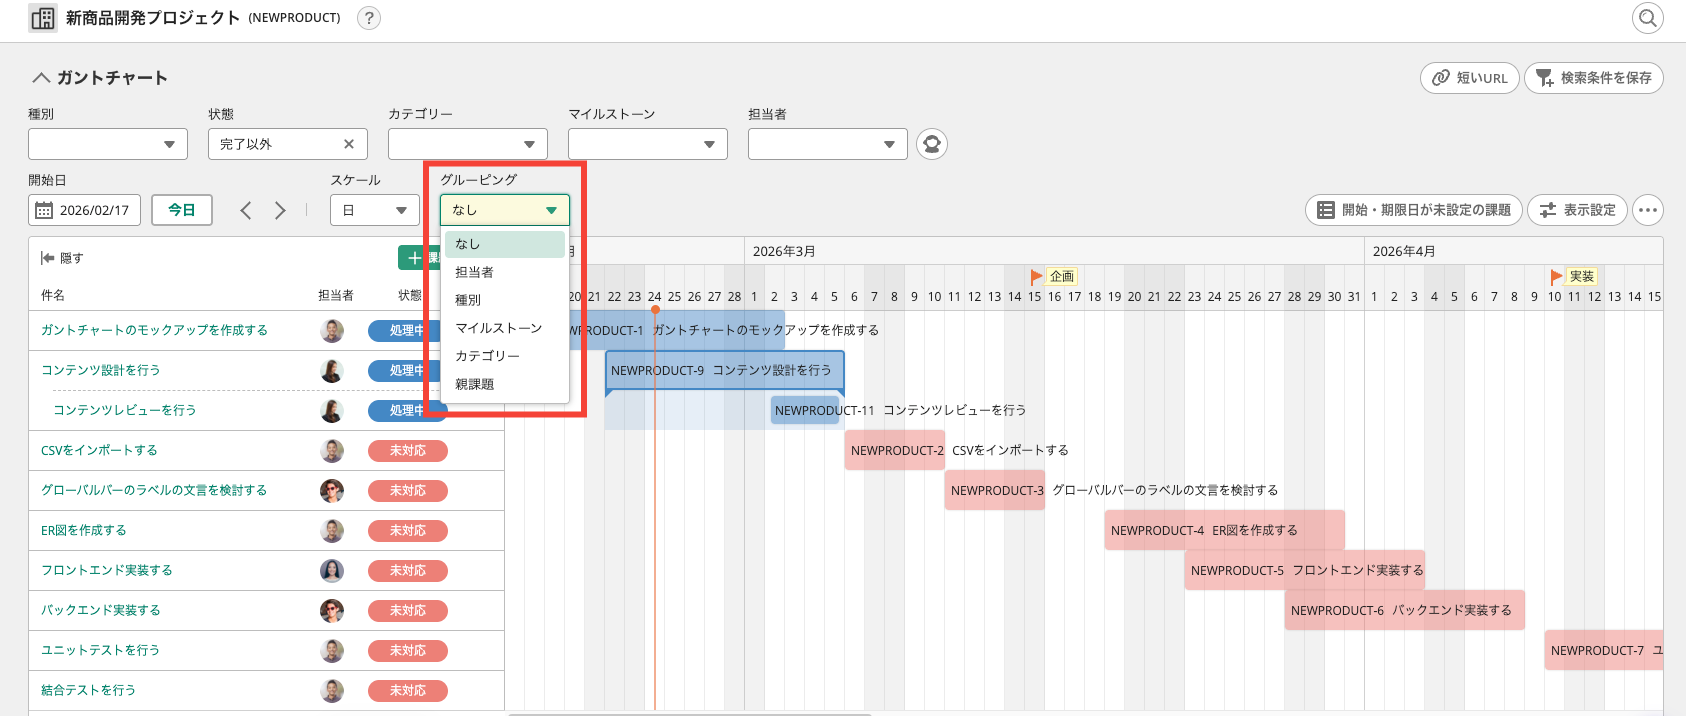Open the 開始日 date field 2026/02/17
The height and width of the screenshot is (716, 1686).
tap(84, 210)
